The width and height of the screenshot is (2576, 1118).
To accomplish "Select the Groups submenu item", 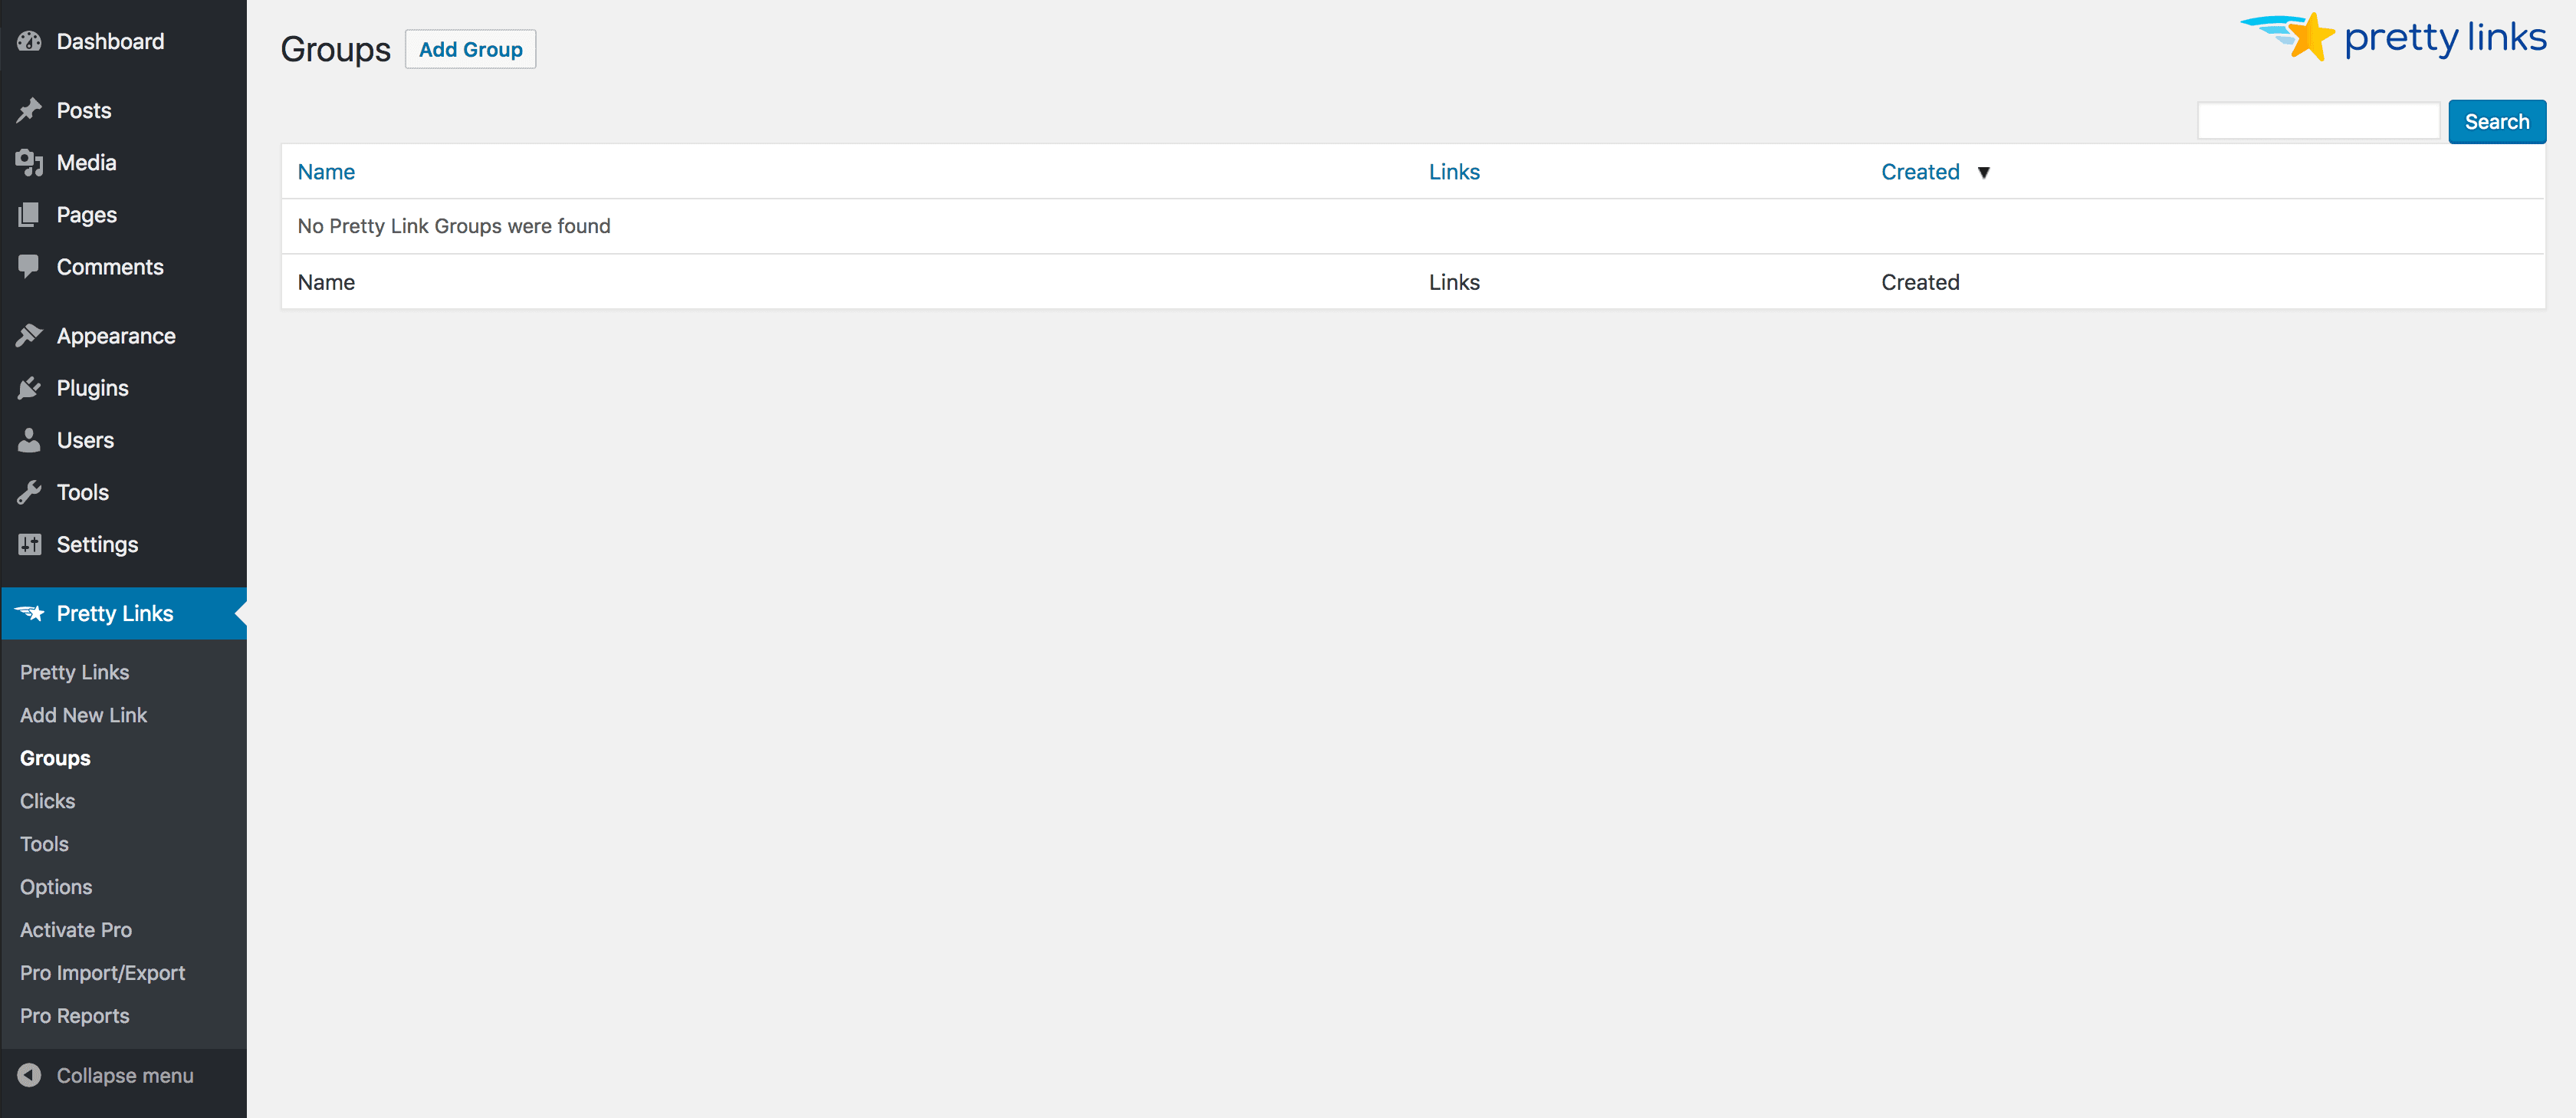I will click(54, 758).
